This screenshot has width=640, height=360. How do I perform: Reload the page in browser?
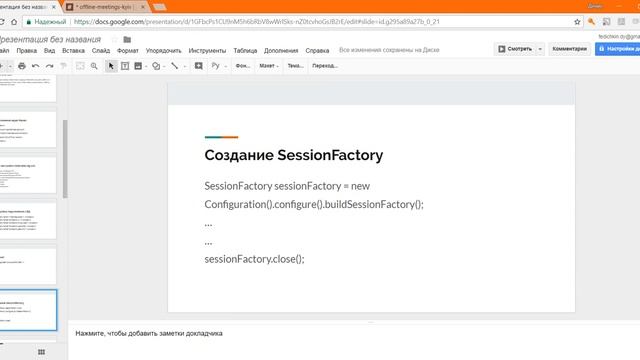[x=2, y=22]
